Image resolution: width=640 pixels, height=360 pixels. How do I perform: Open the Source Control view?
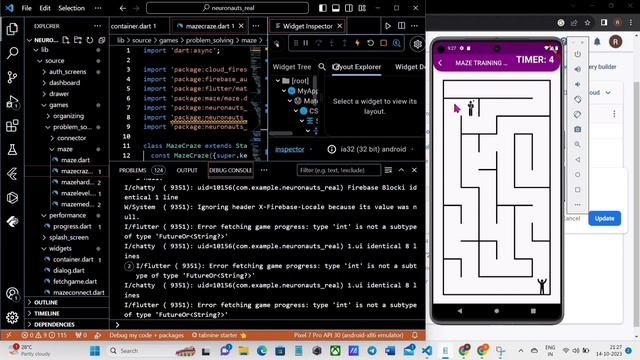click(12, 77)
